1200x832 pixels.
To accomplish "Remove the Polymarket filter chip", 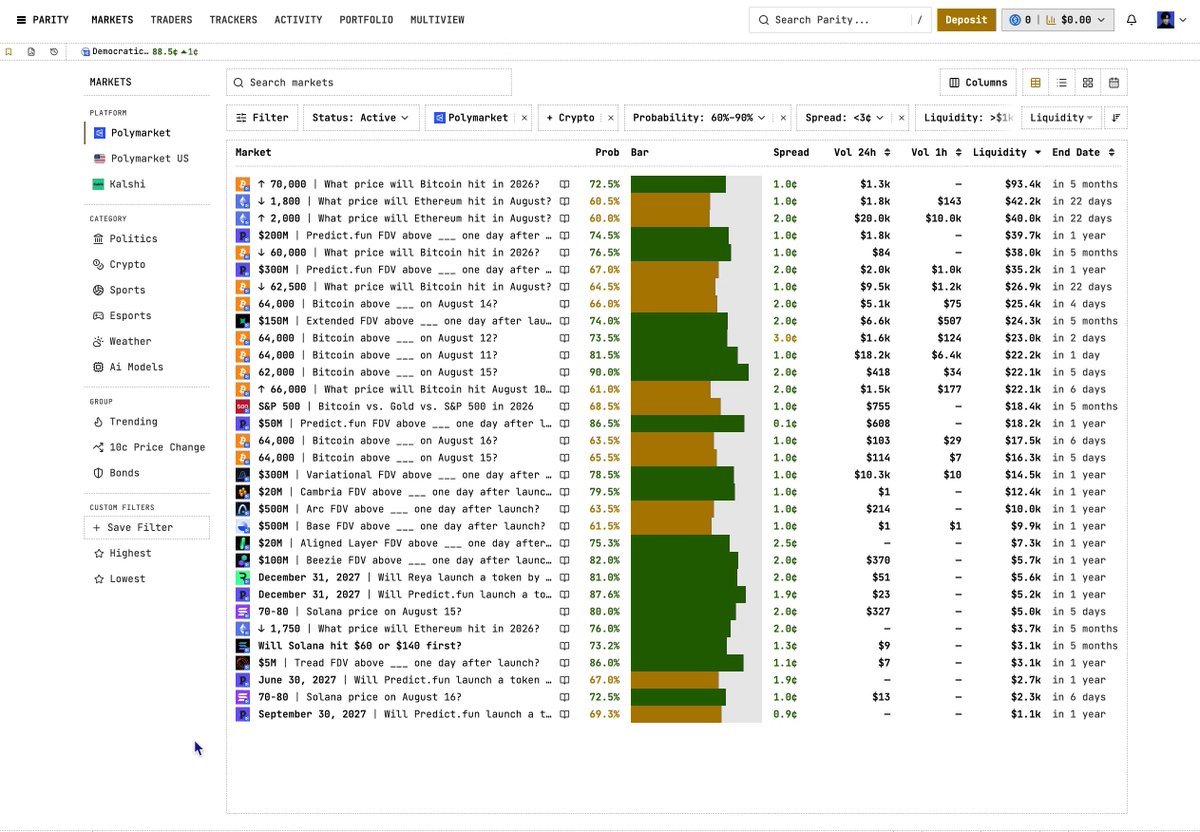I will click(524, 118).
